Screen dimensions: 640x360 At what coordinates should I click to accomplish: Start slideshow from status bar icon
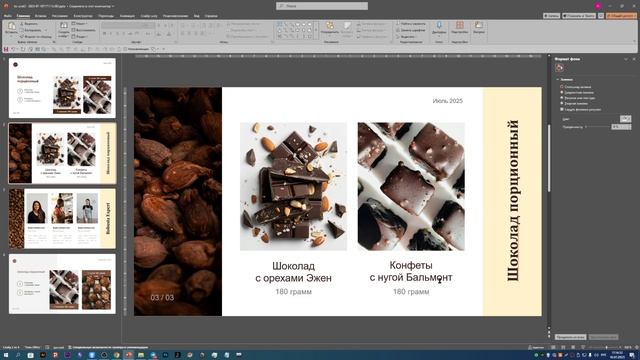pos(583,347)
